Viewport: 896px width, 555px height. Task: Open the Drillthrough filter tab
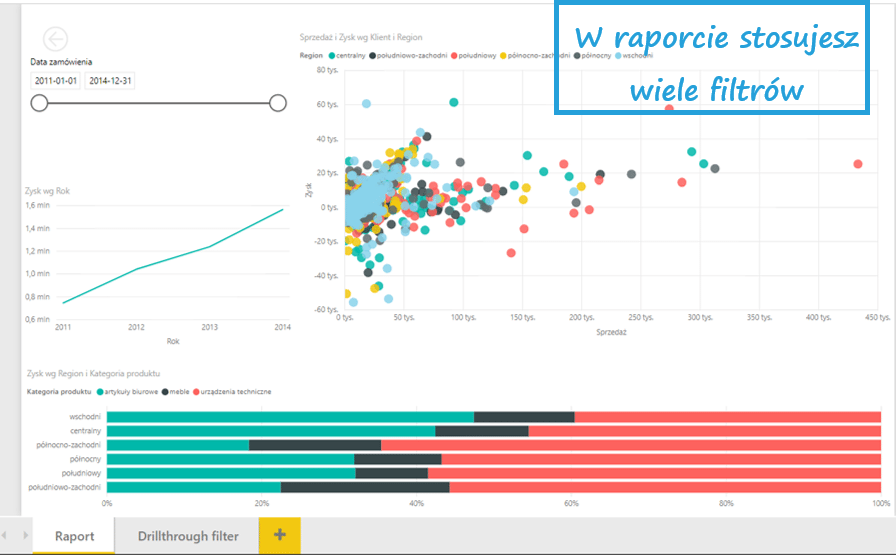click(x=188, y=536)
